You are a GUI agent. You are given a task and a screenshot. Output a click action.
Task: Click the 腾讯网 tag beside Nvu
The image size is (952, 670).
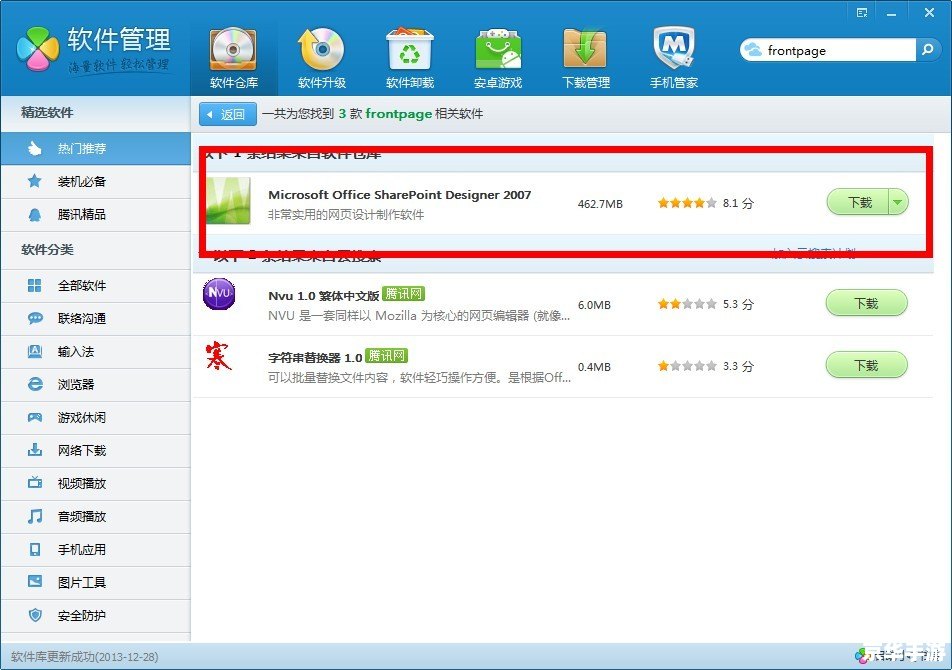coord(404,294)
